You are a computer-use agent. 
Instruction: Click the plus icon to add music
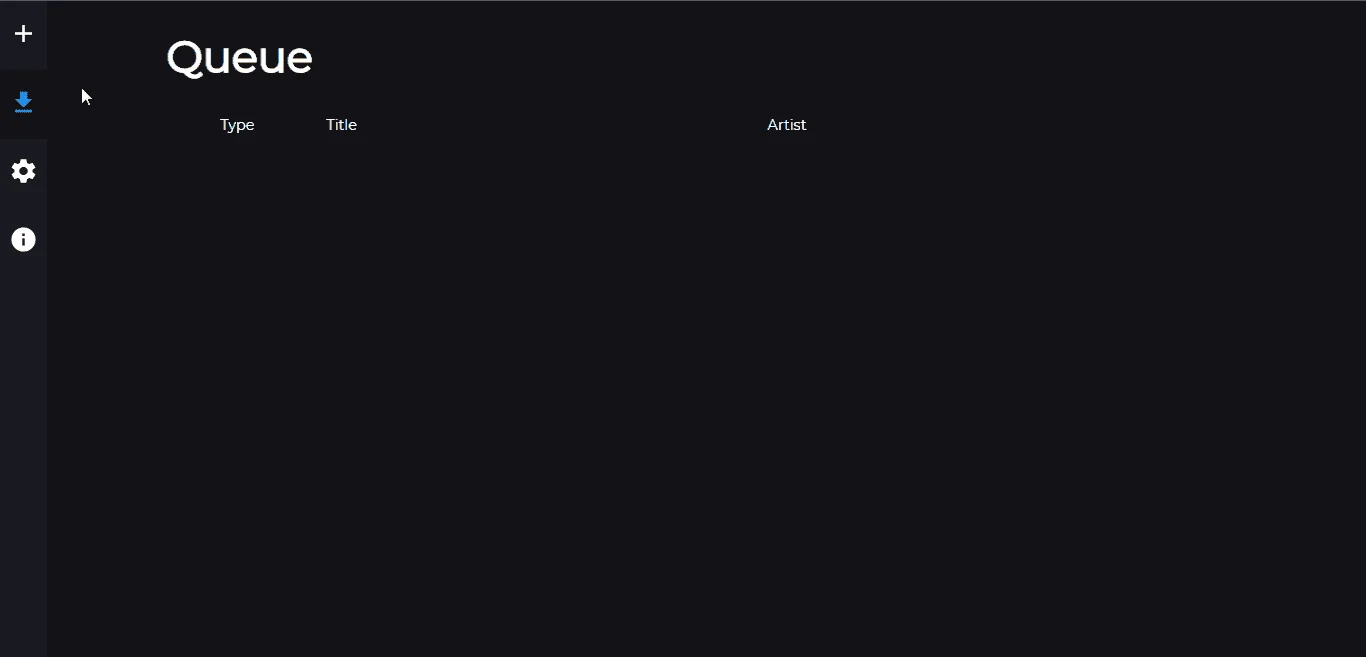23,34
